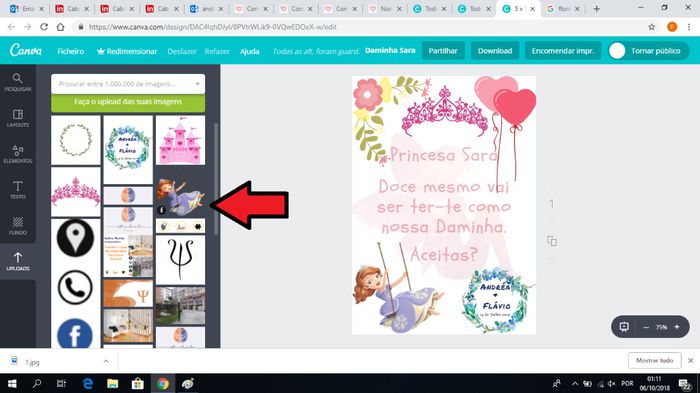
Task: Click Encomendar impr. button
Action: pos(563,50)
